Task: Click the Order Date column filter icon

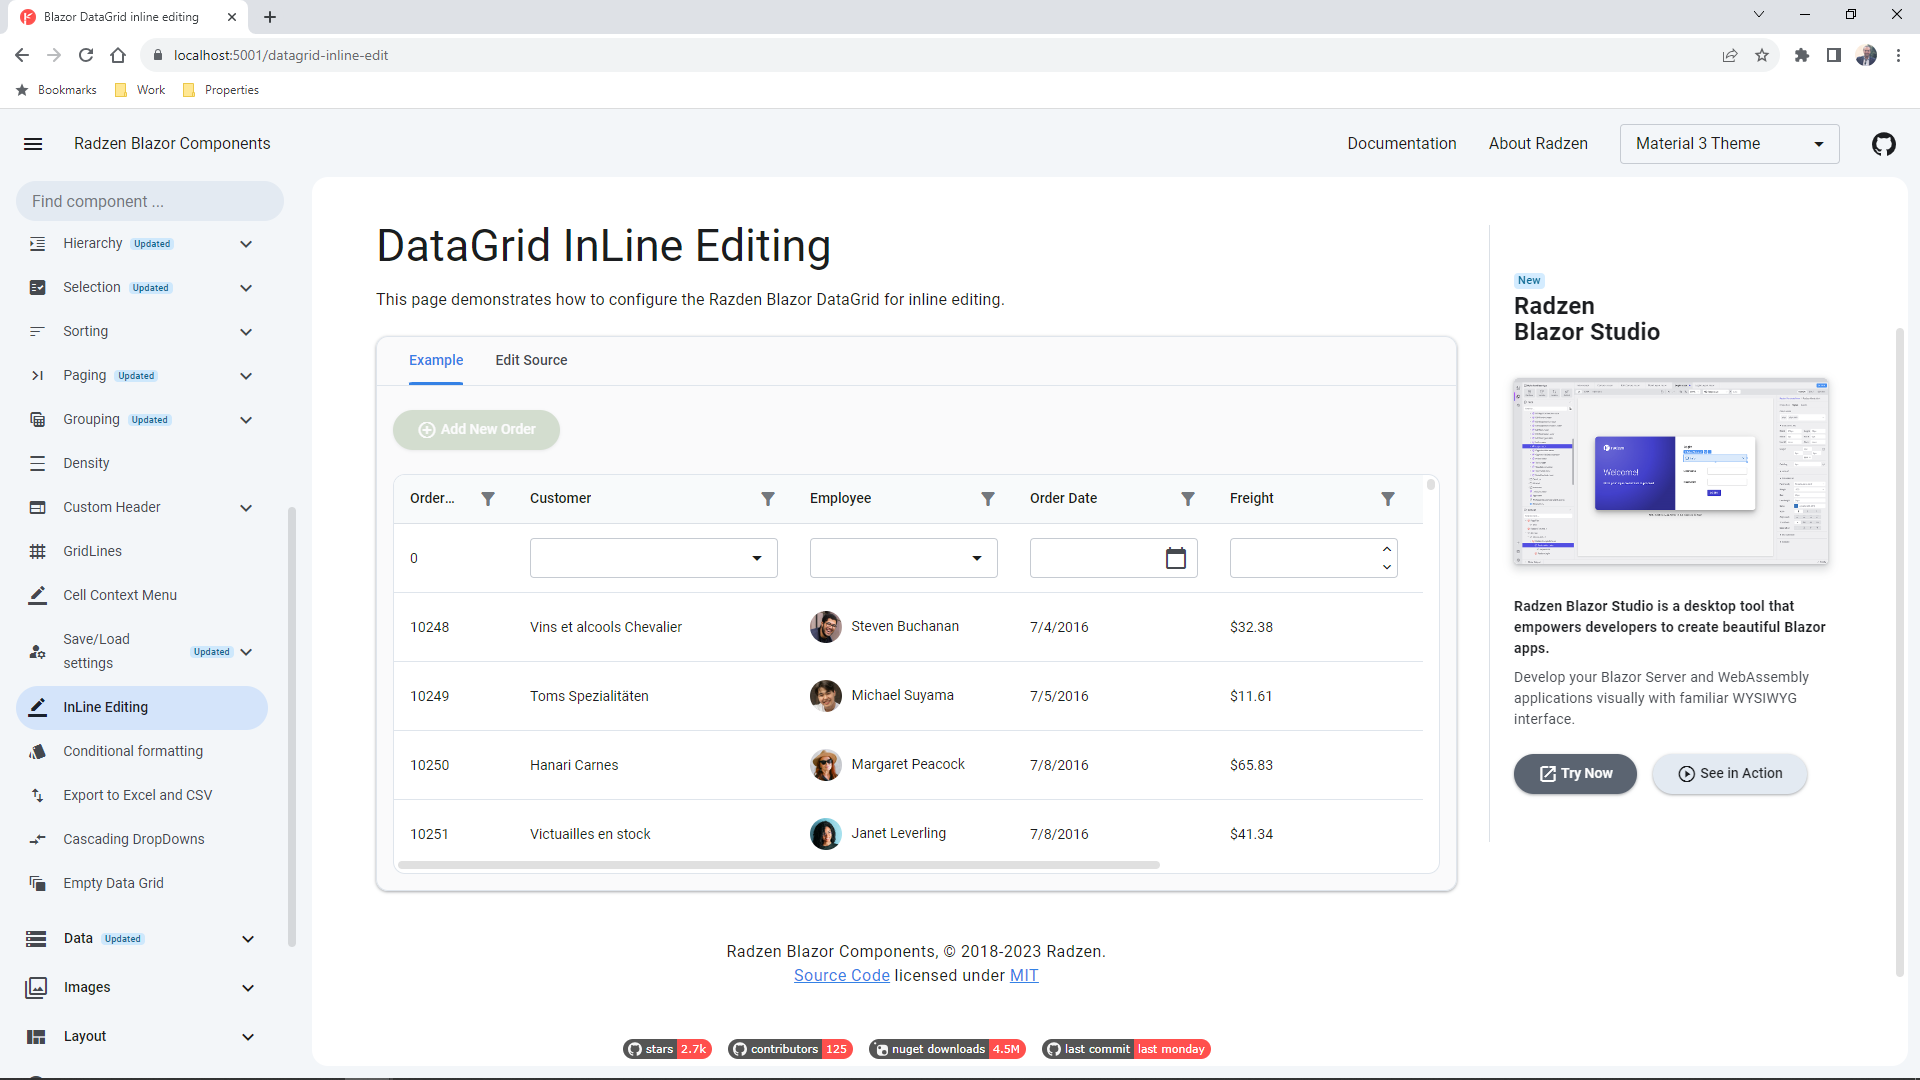Action: tap(1188, 499)
